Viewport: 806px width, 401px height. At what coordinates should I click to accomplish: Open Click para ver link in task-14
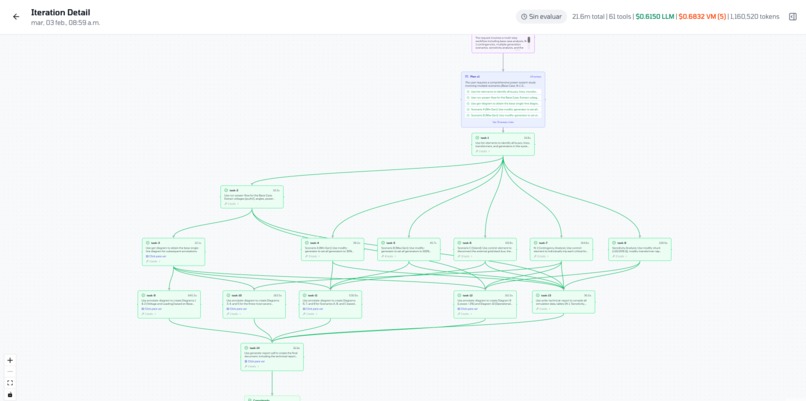[254, 361]
